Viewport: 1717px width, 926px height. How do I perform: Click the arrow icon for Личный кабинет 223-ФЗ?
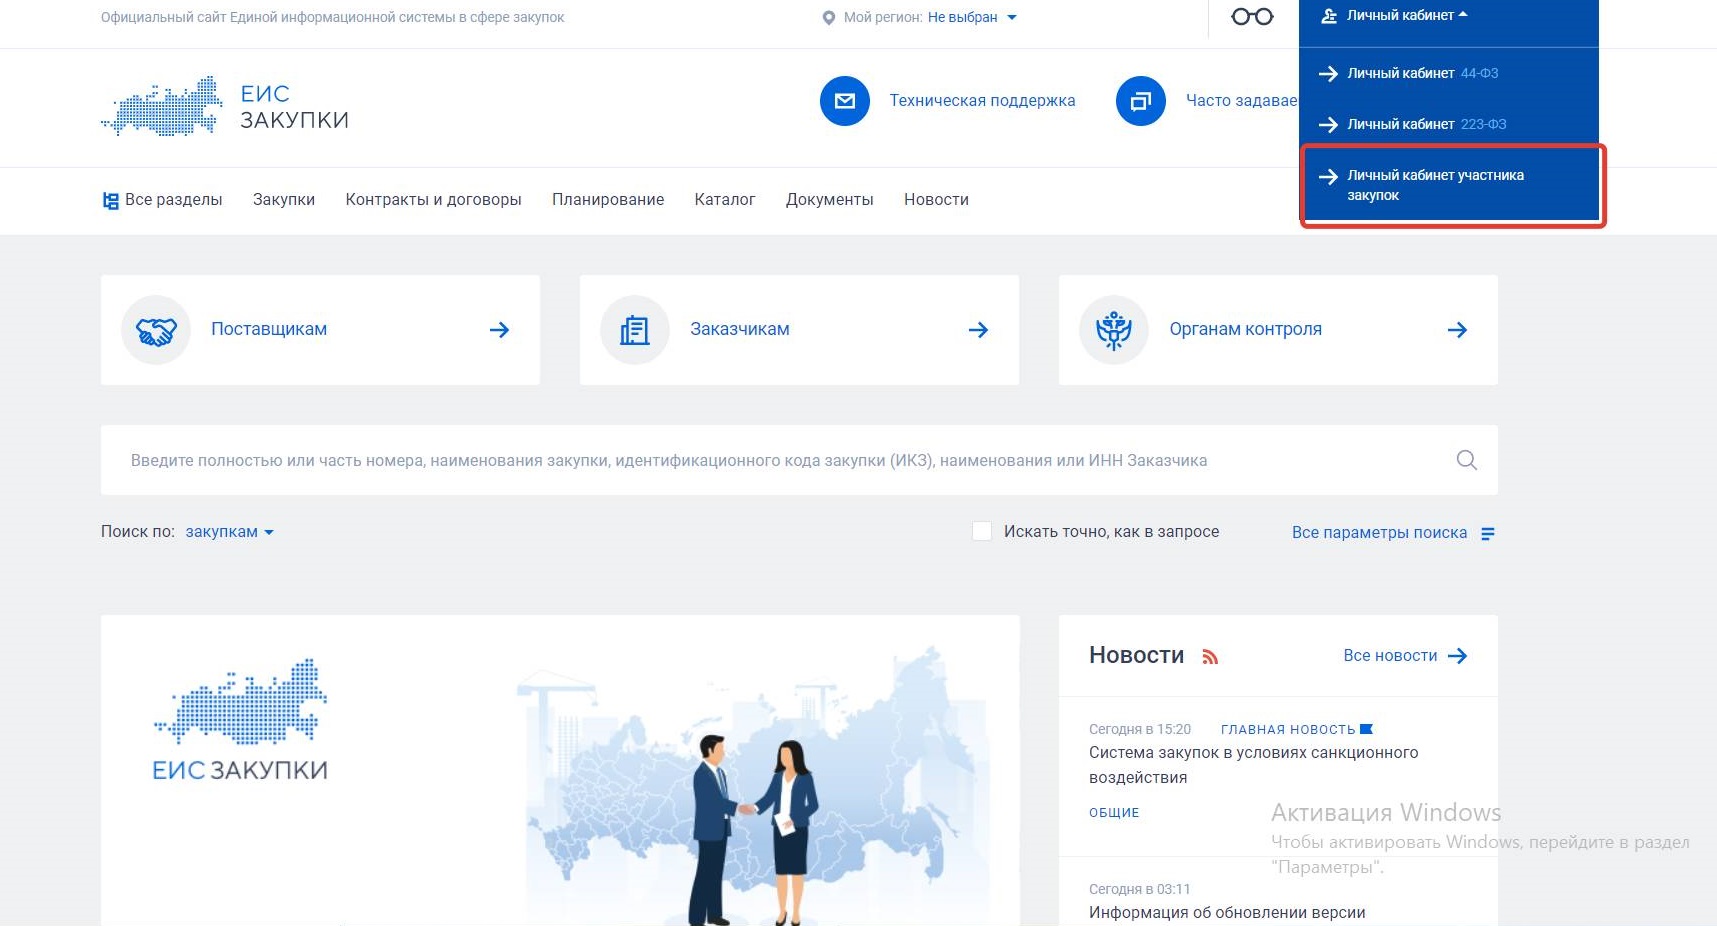(1328, 124)
